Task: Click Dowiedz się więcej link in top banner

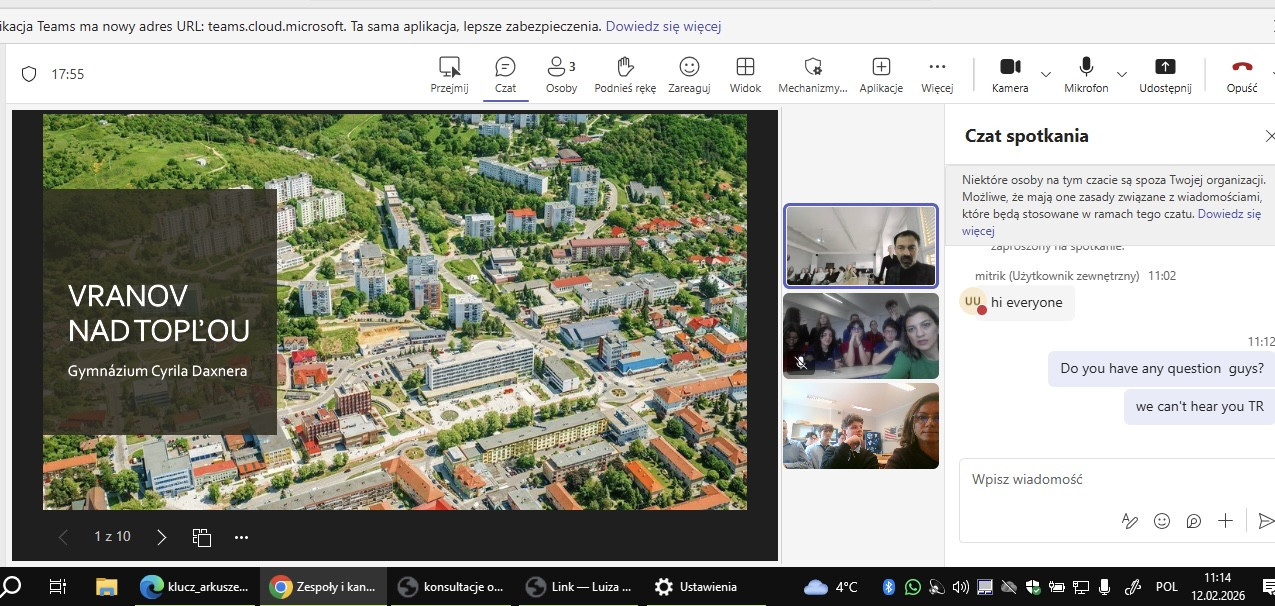Action: pos(663,27)
